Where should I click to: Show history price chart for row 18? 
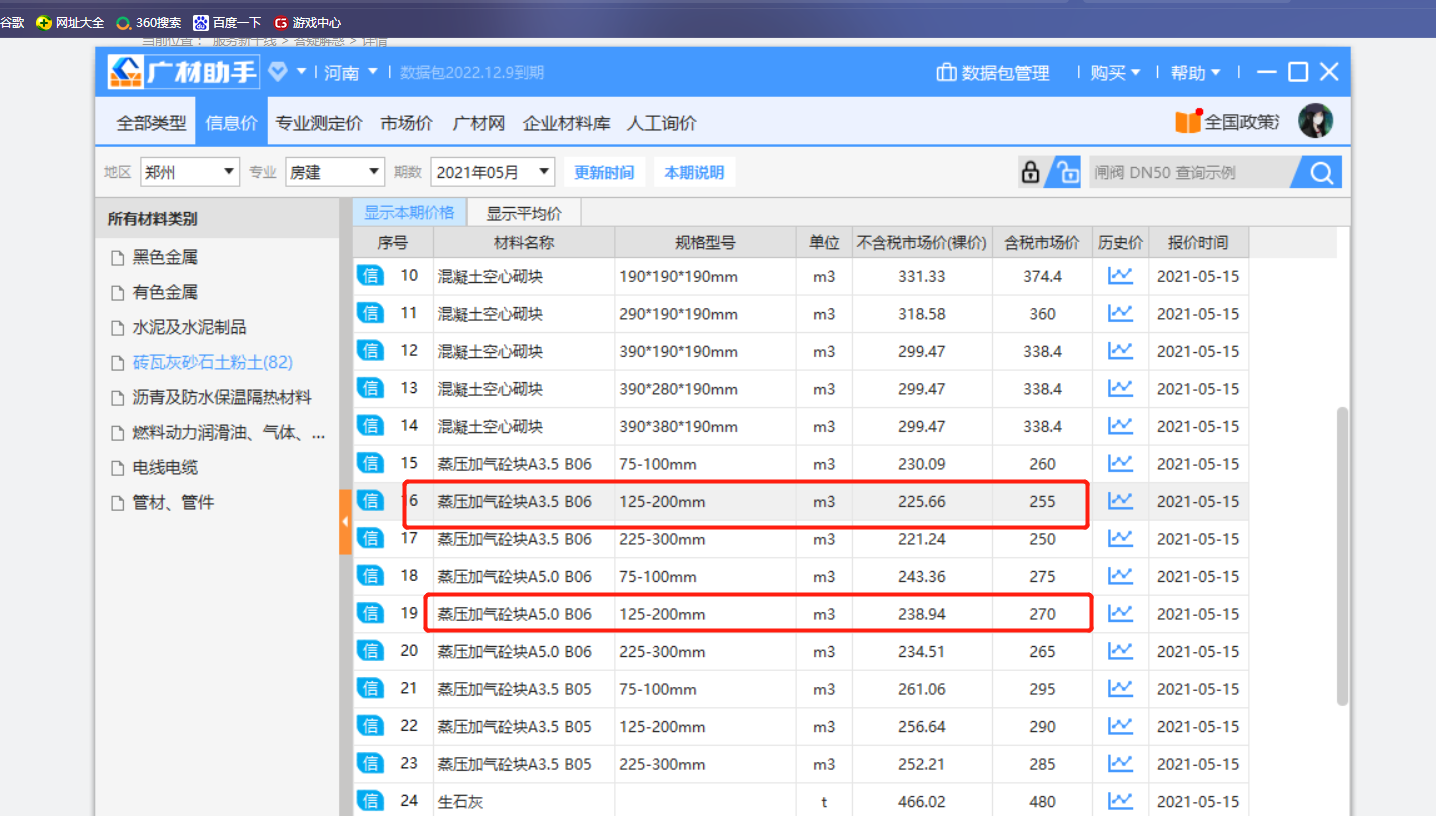coord(1120,576)
